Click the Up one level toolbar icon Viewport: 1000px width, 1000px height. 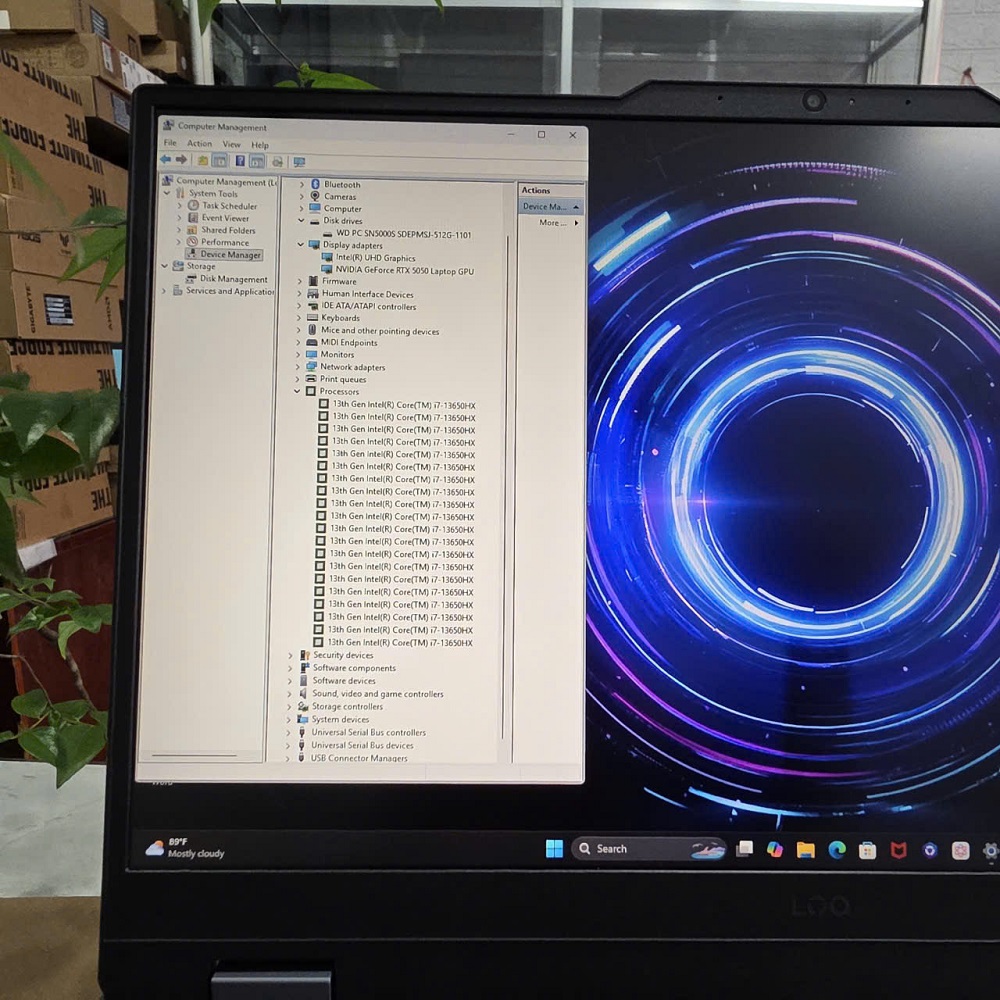tap(203, 161)
